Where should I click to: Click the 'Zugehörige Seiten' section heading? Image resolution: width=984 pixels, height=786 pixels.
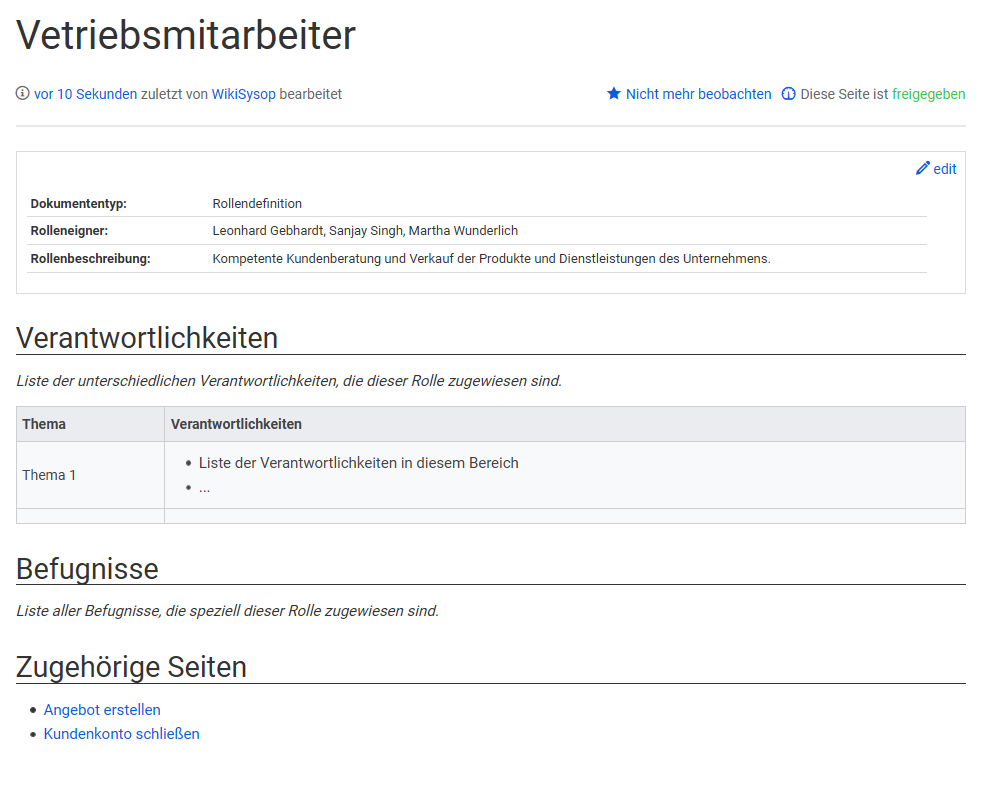[131, 667]
